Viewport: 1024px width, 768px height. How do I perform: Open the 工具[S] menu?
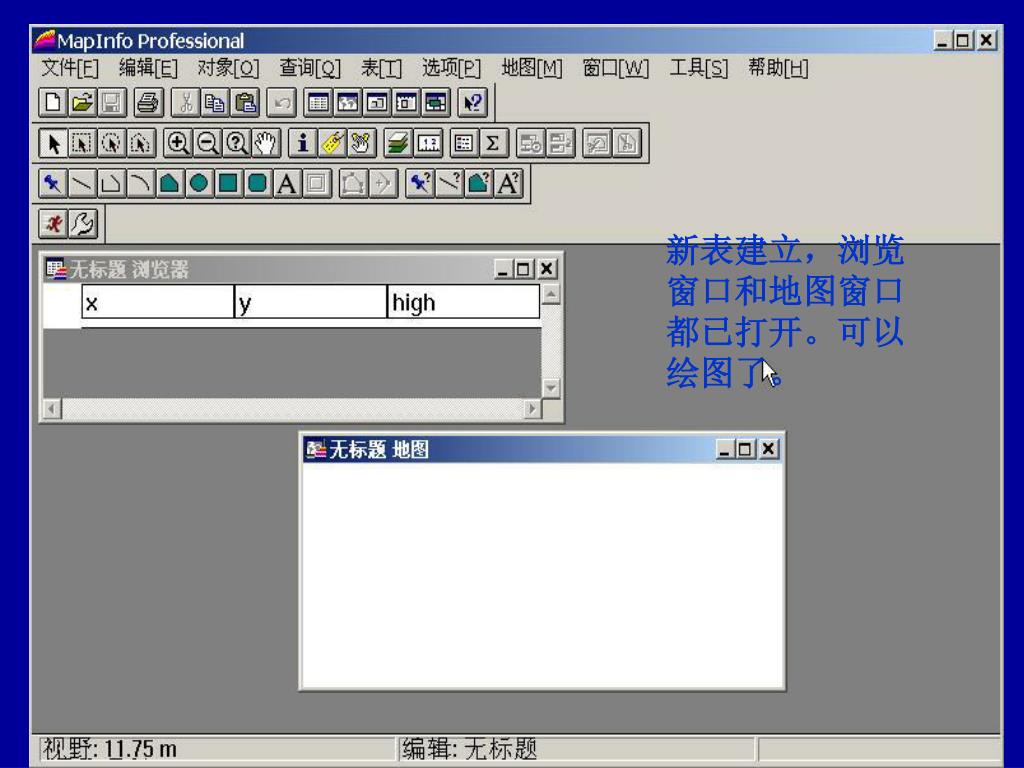(699, 68)
